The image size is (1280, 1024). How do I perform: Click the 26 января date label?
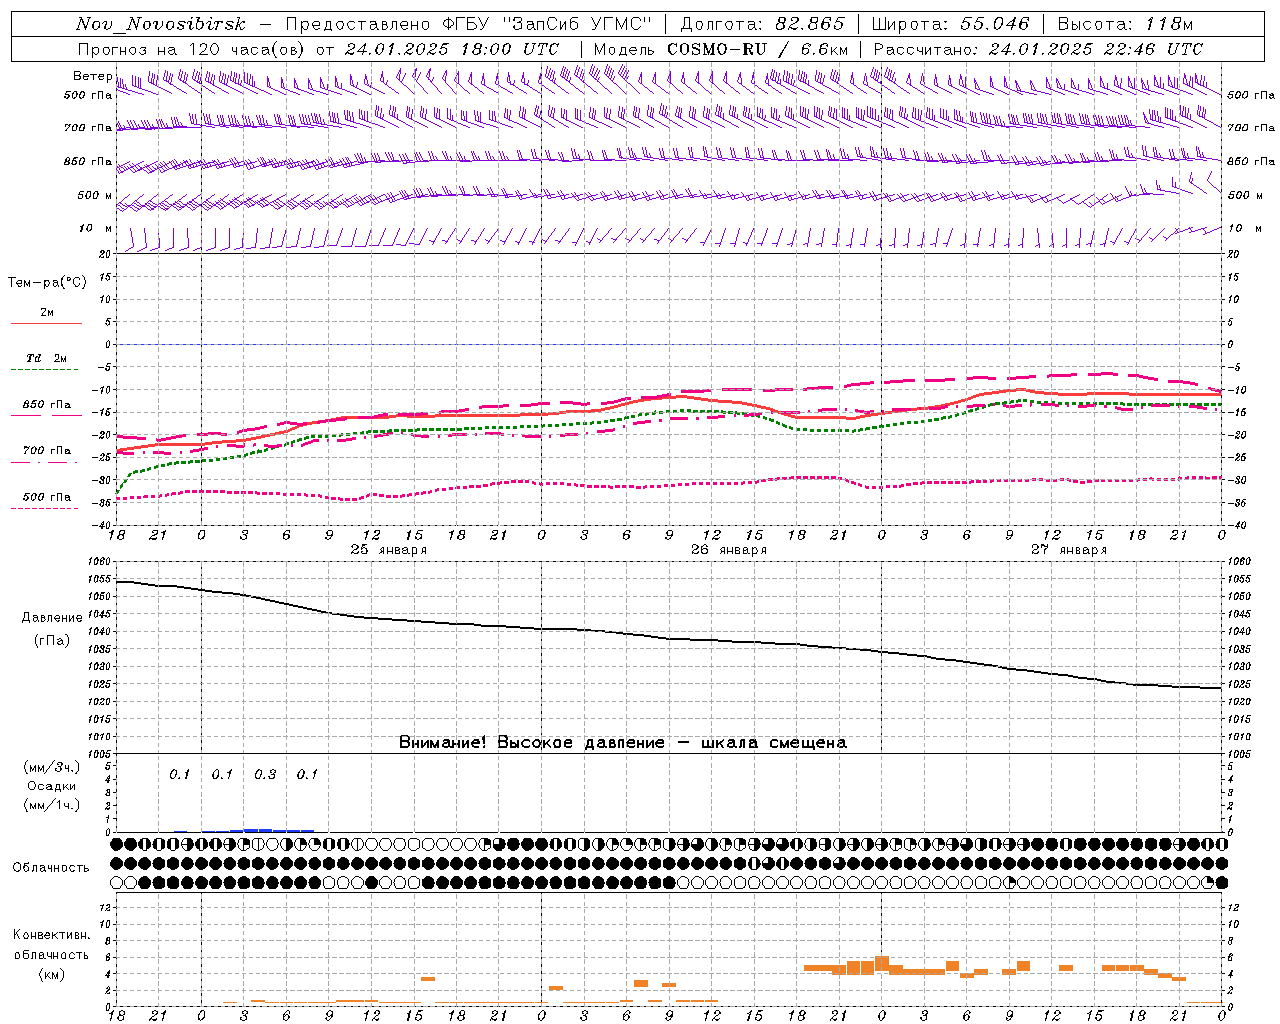click(x=729, y=550)
